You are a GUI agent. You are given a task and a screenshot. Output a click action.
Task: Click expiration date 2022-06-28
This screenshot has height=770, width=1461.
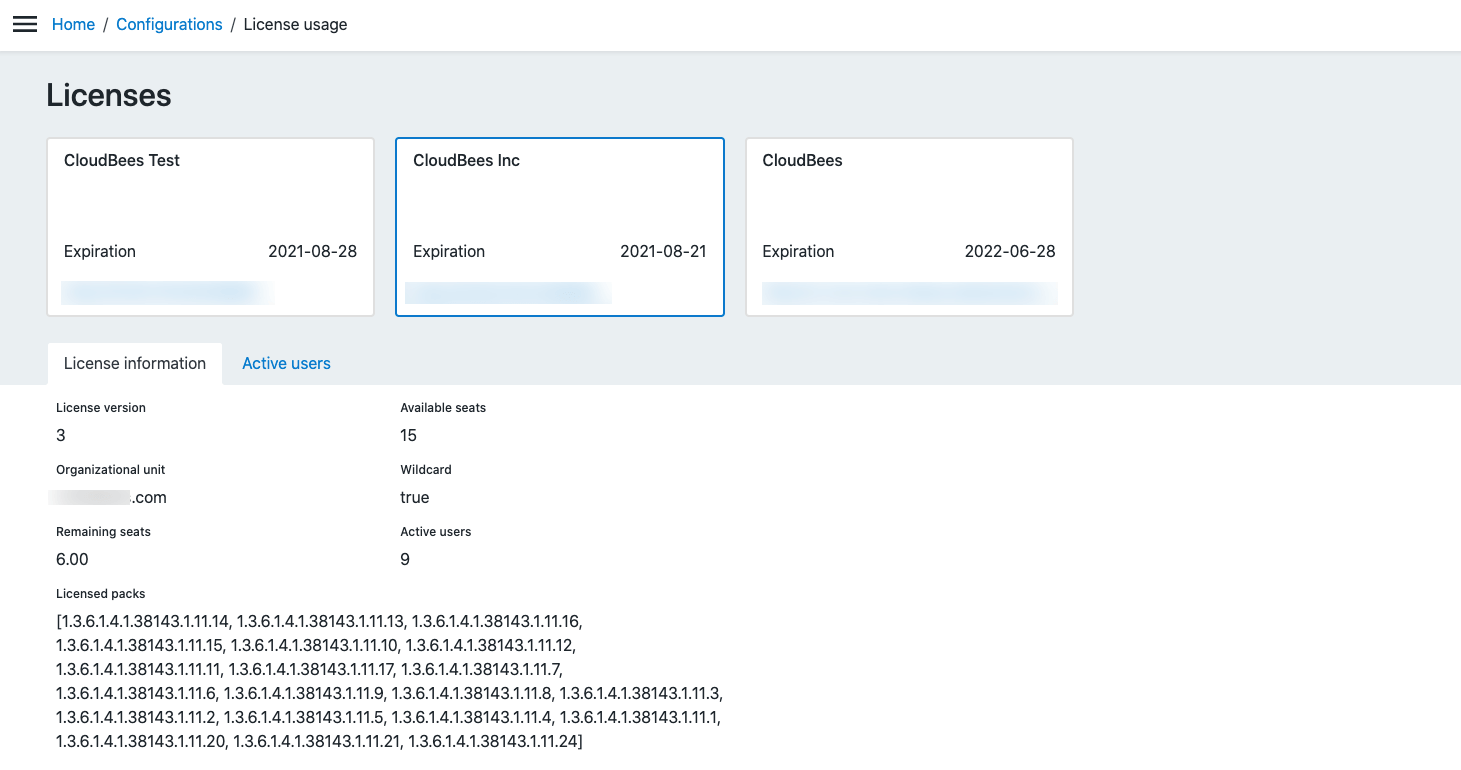coord(1010,251)
